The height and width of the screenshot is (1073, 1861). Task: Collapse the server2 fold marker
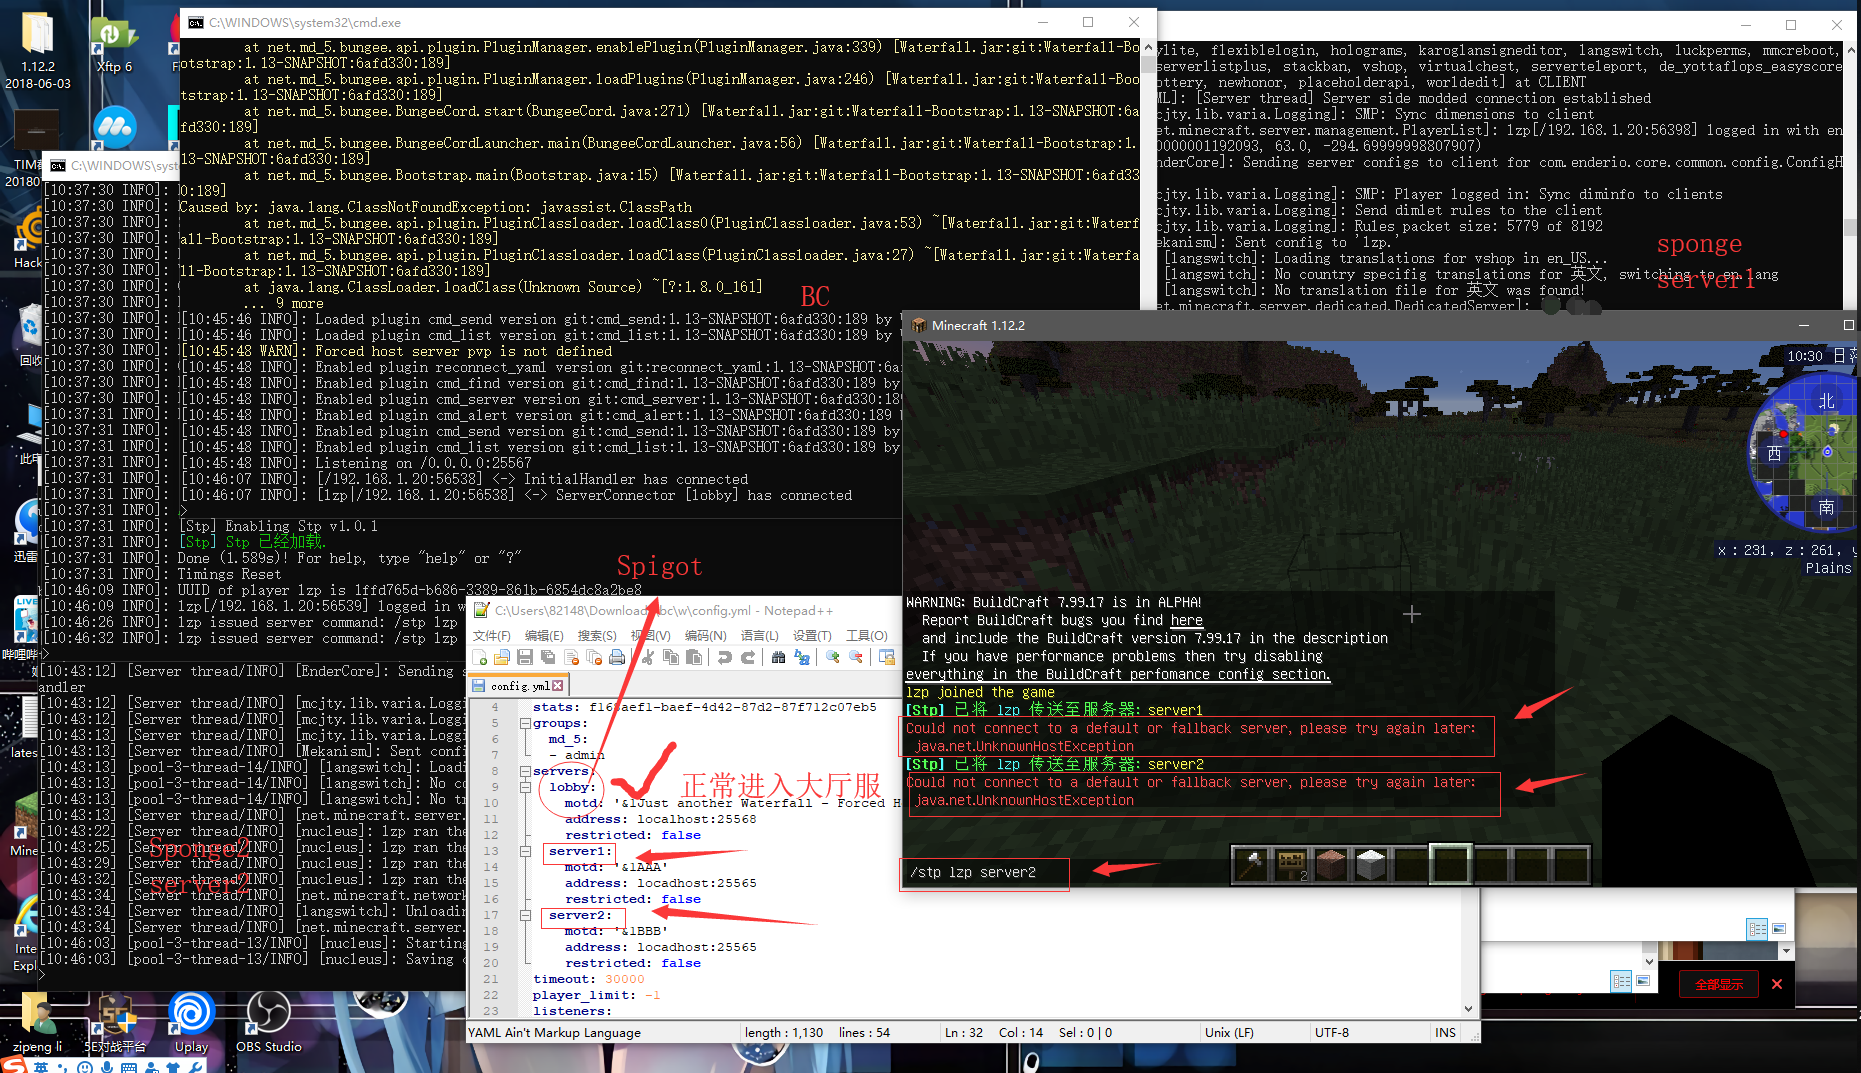[x=525, y=915]
